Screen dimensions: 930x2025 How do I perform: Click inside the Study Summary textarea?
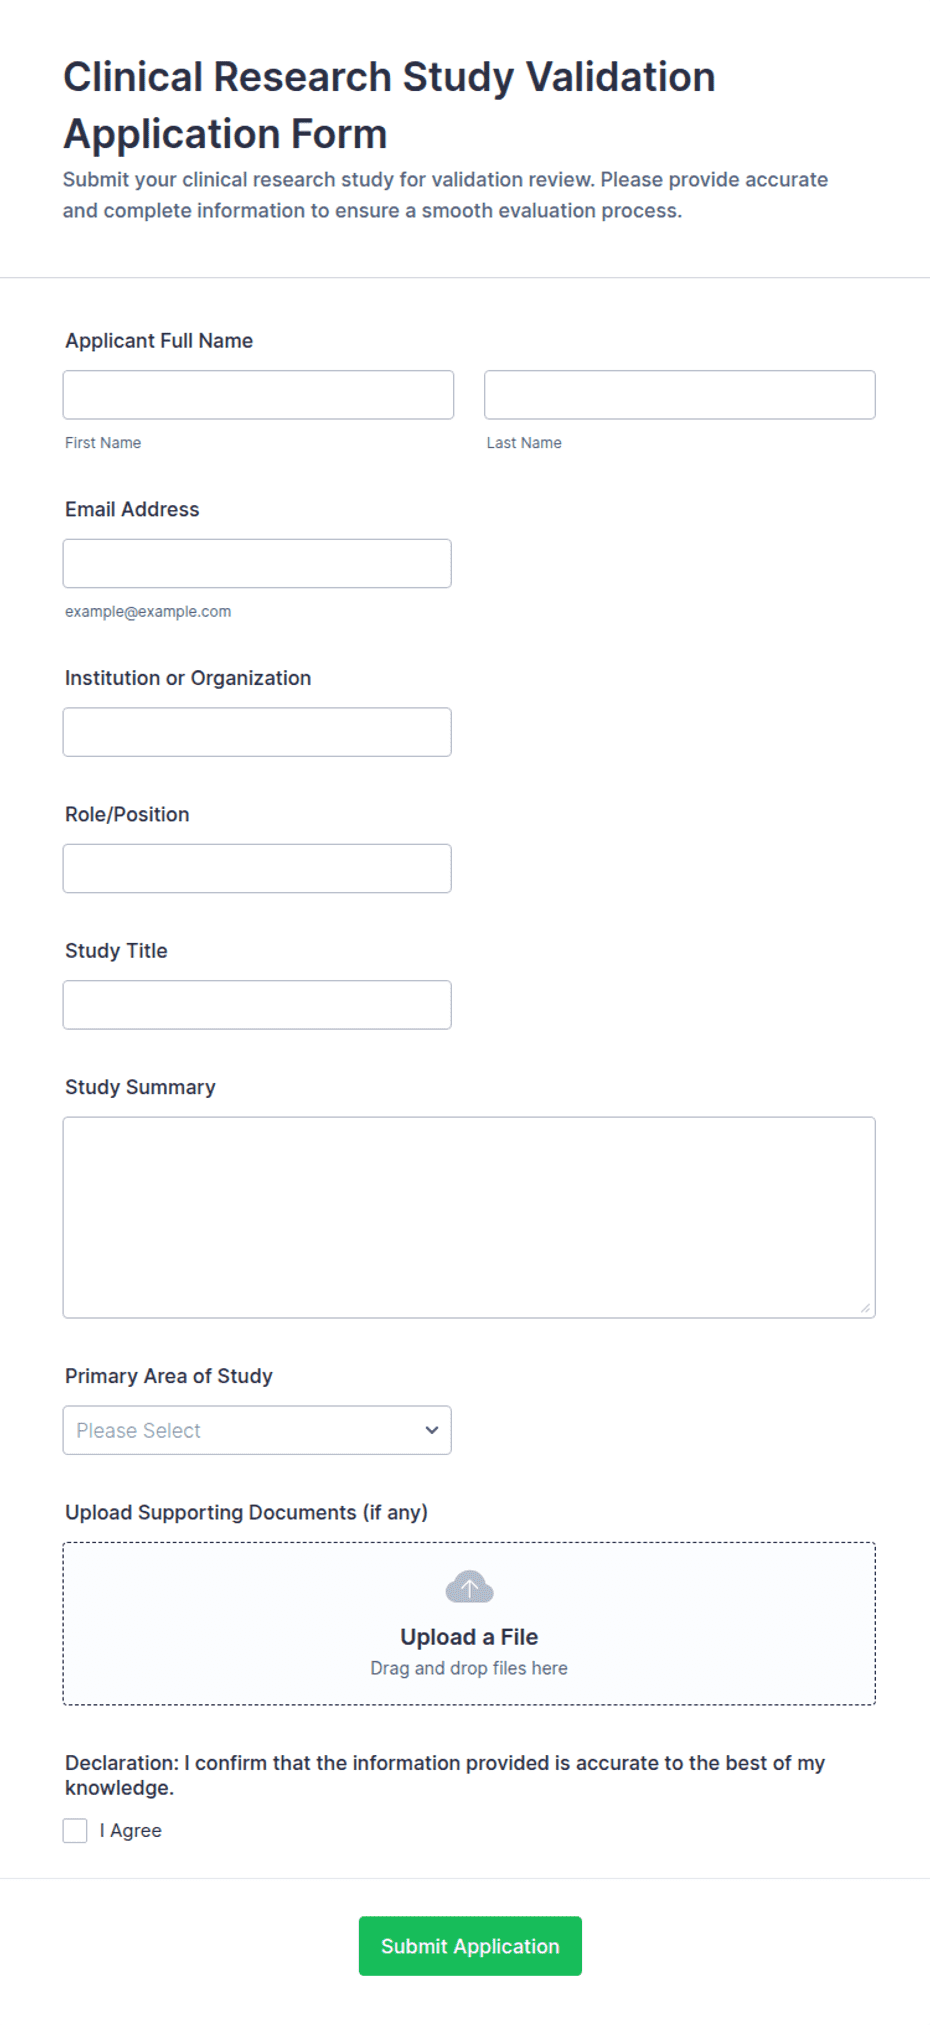coord(469,1217)
